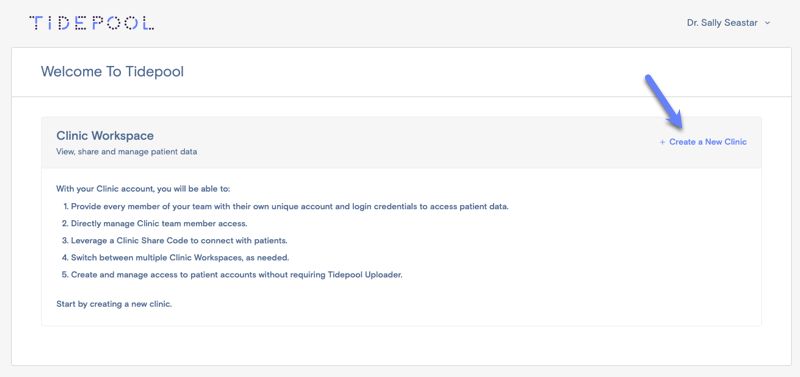Screen dimensions: 800x377
Task: Click the Create a New Clinic link
Action: (703, 142)
